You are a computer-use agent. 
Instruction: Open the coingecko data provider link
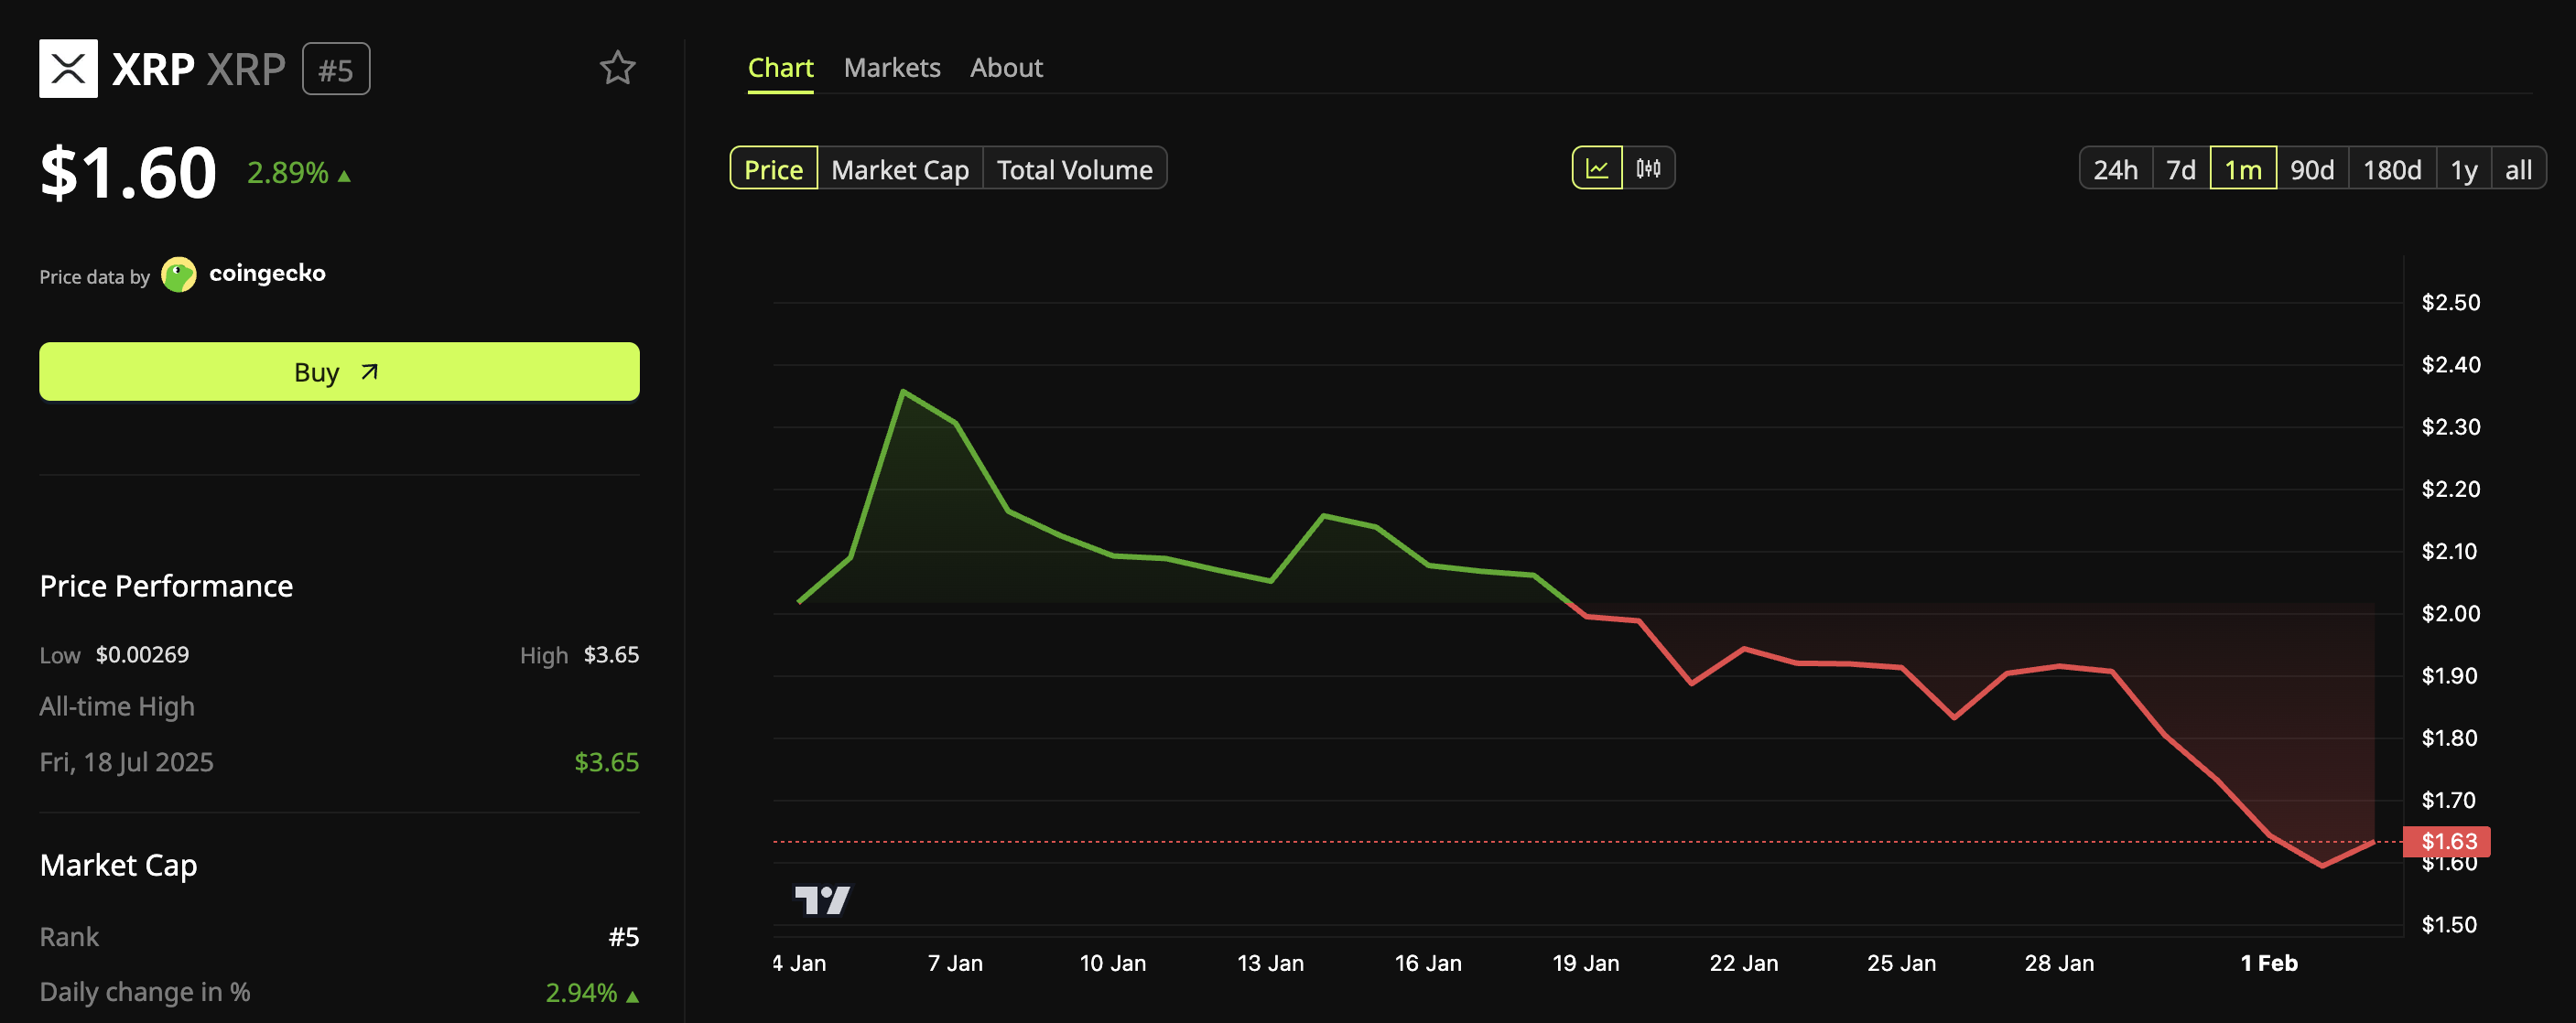[266, 273]
